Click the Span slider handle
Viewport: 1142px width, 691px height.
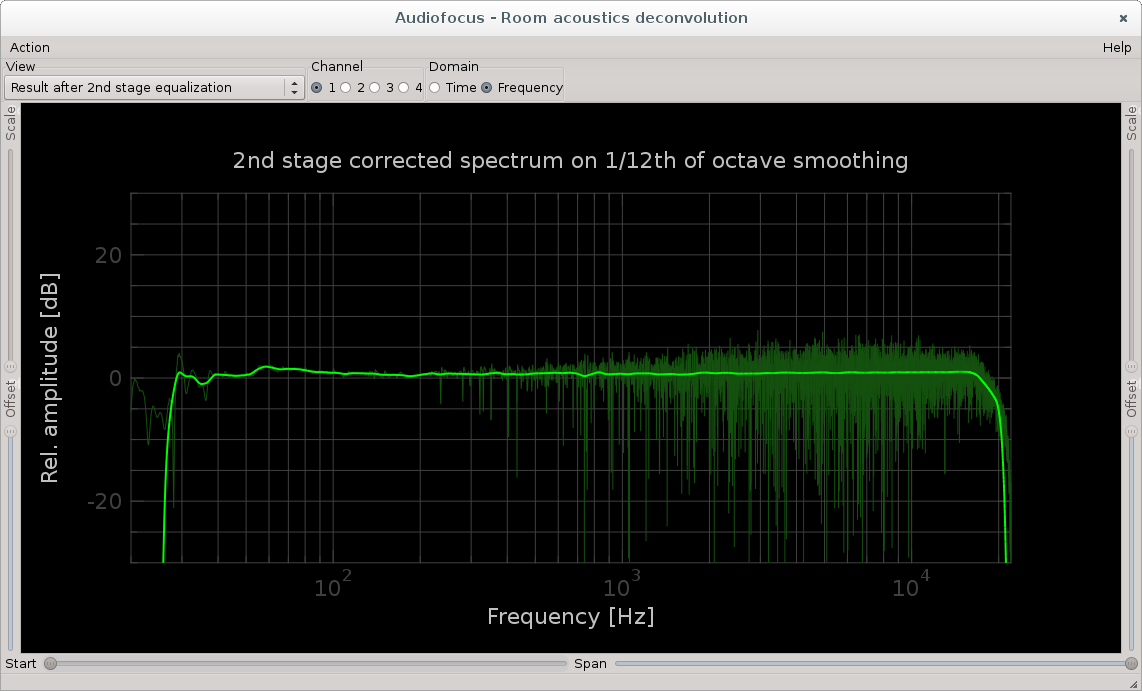1131,663
